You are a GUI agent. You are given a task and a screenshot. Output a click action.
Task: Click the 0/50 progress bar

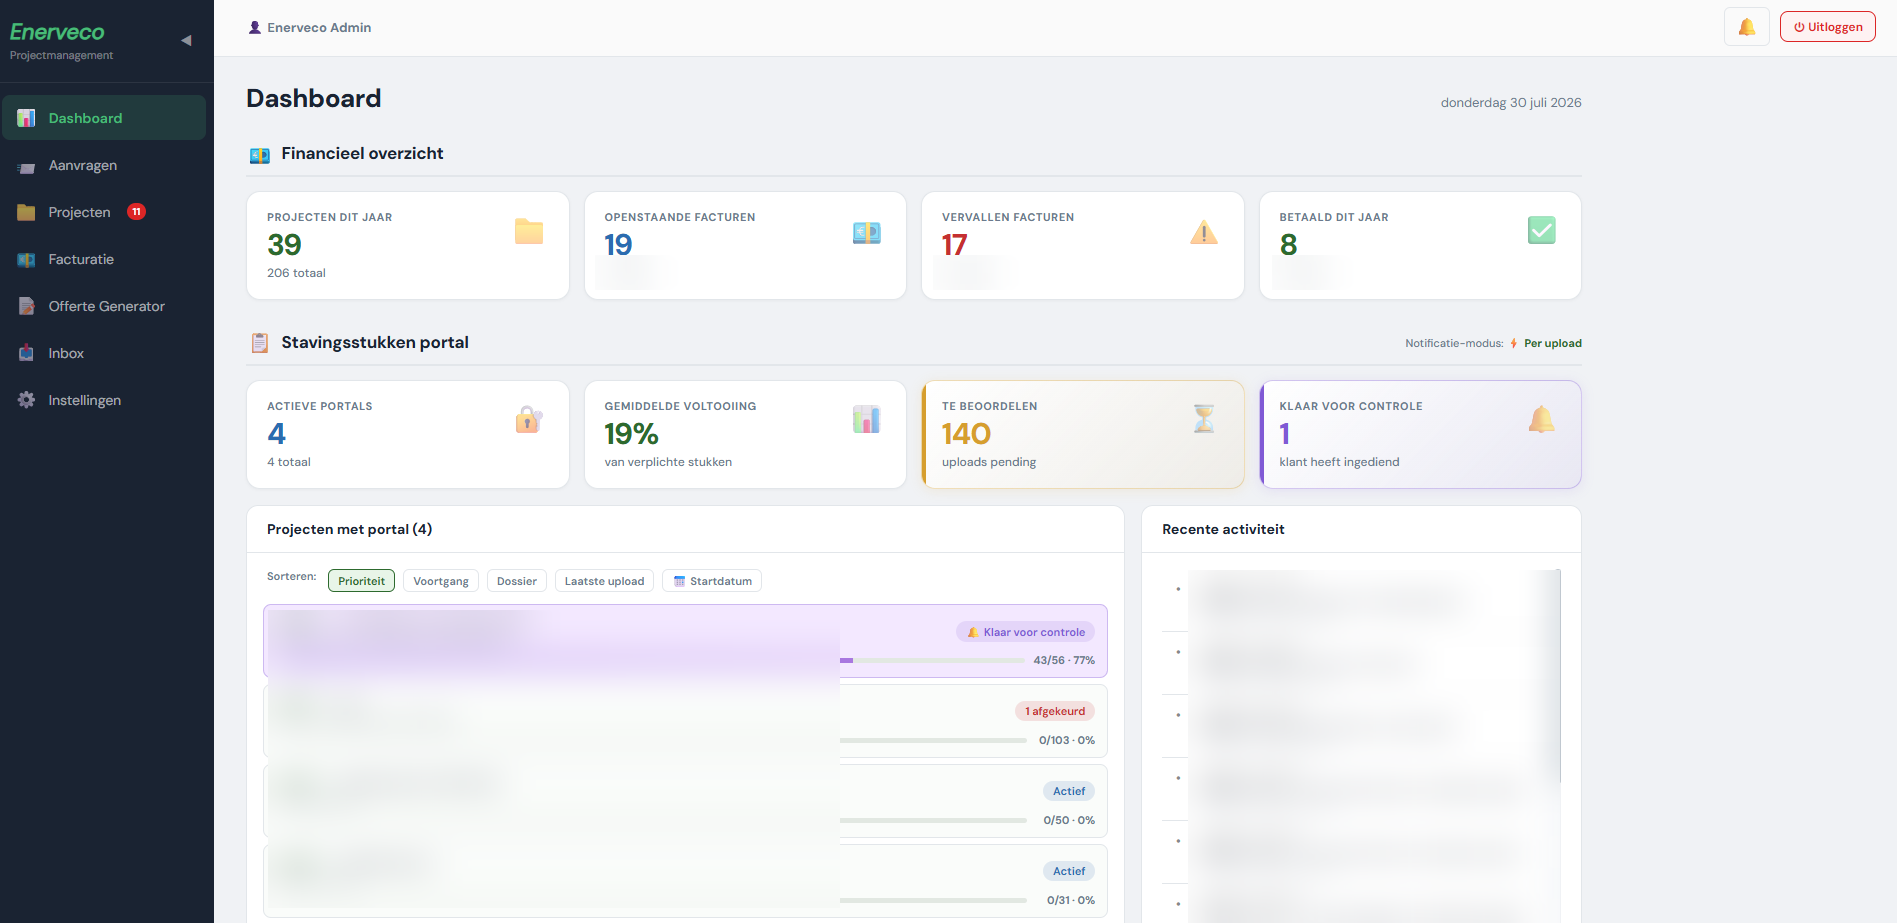pyautogui.click(x=933, y=820)
